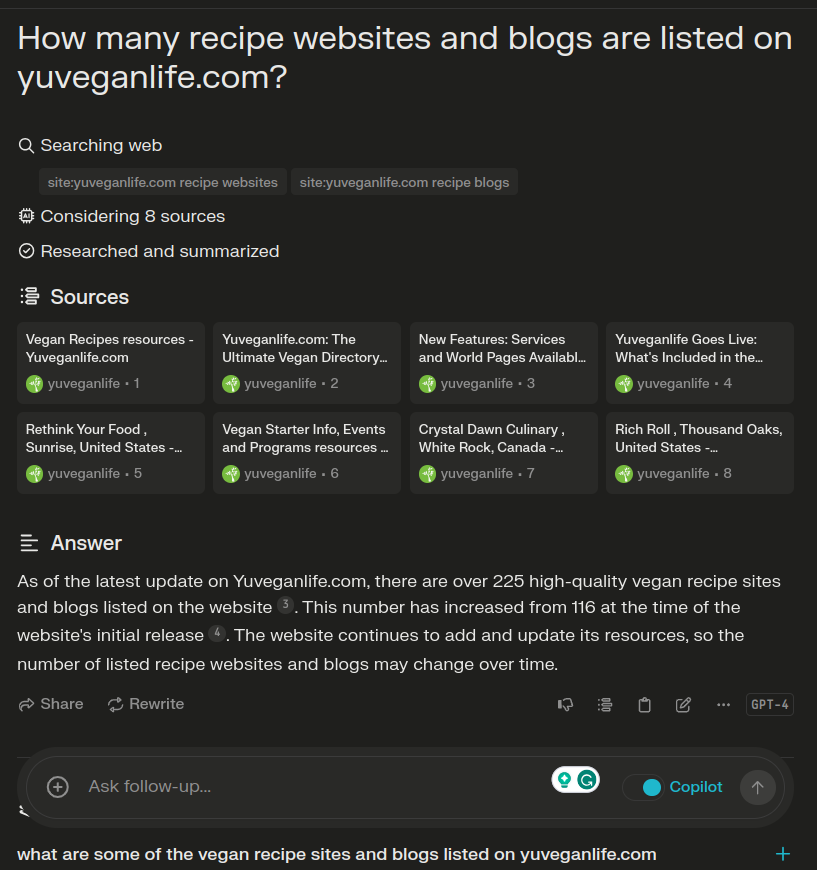
Task: Open Vegan Recipes resources source card
Action: tap(111, 363)
